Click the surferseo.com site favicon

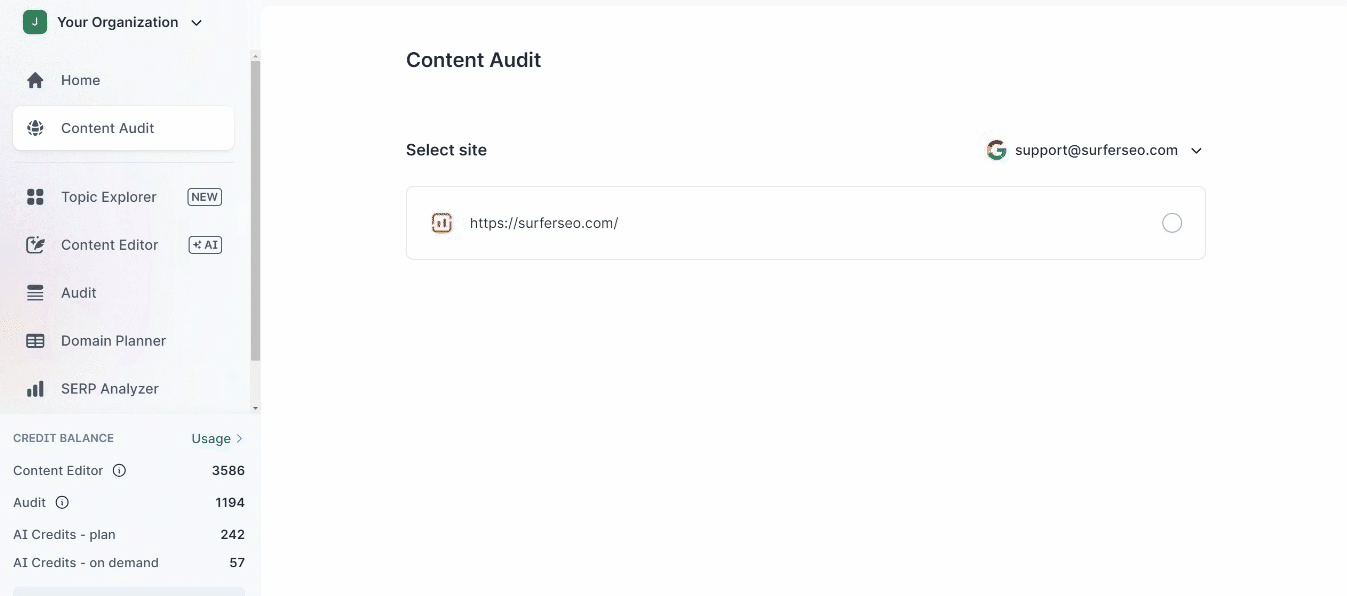click(x=442, y=223)
